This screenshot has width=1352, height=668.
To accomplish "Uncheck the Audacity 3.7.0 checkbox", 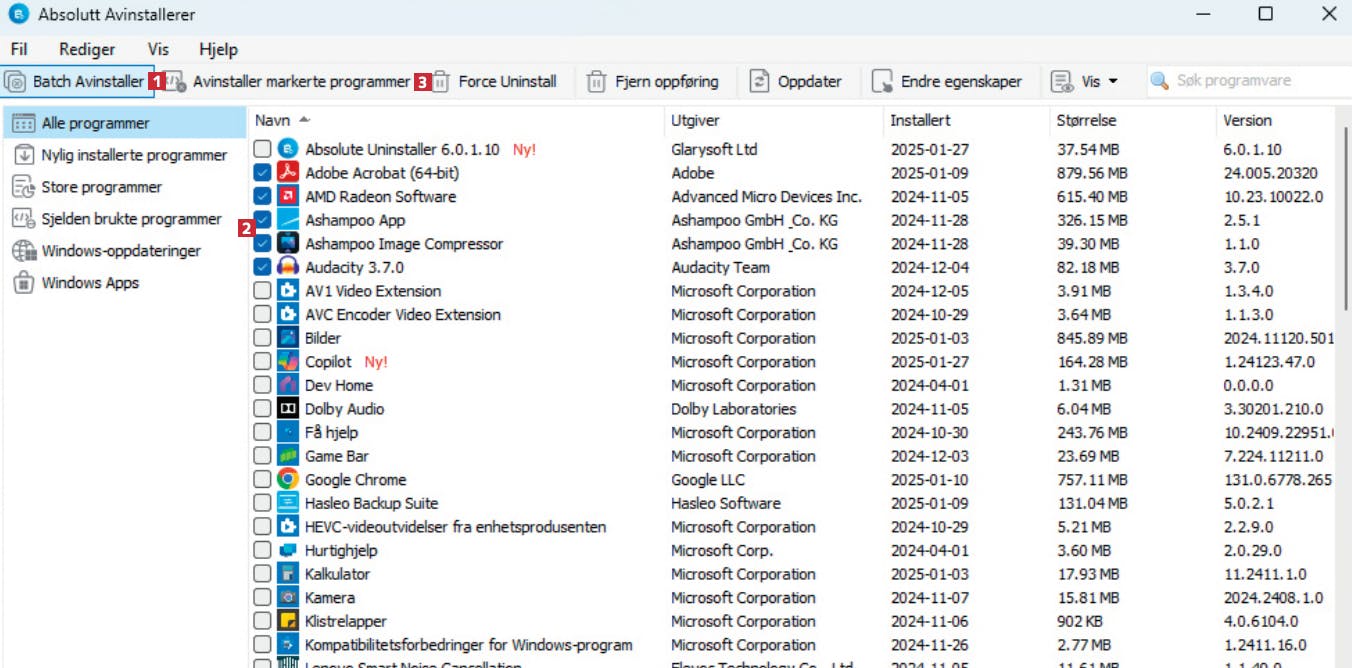I will tap(262, 267).
